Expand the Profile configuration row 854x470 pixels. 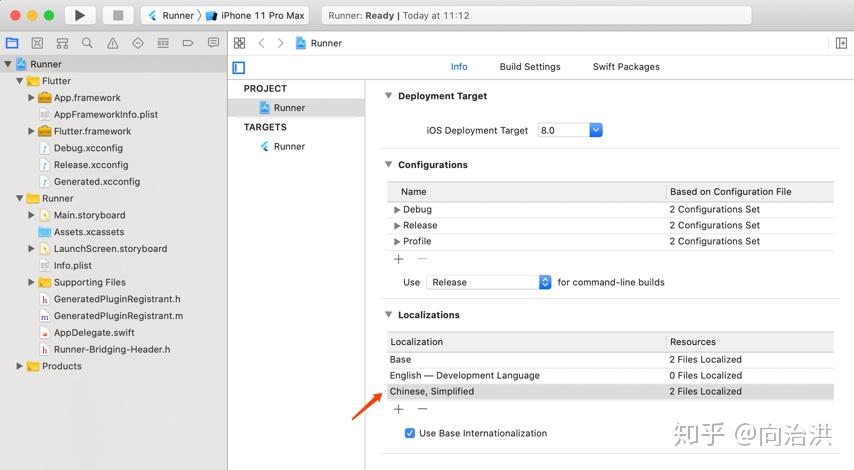[396, 241]
